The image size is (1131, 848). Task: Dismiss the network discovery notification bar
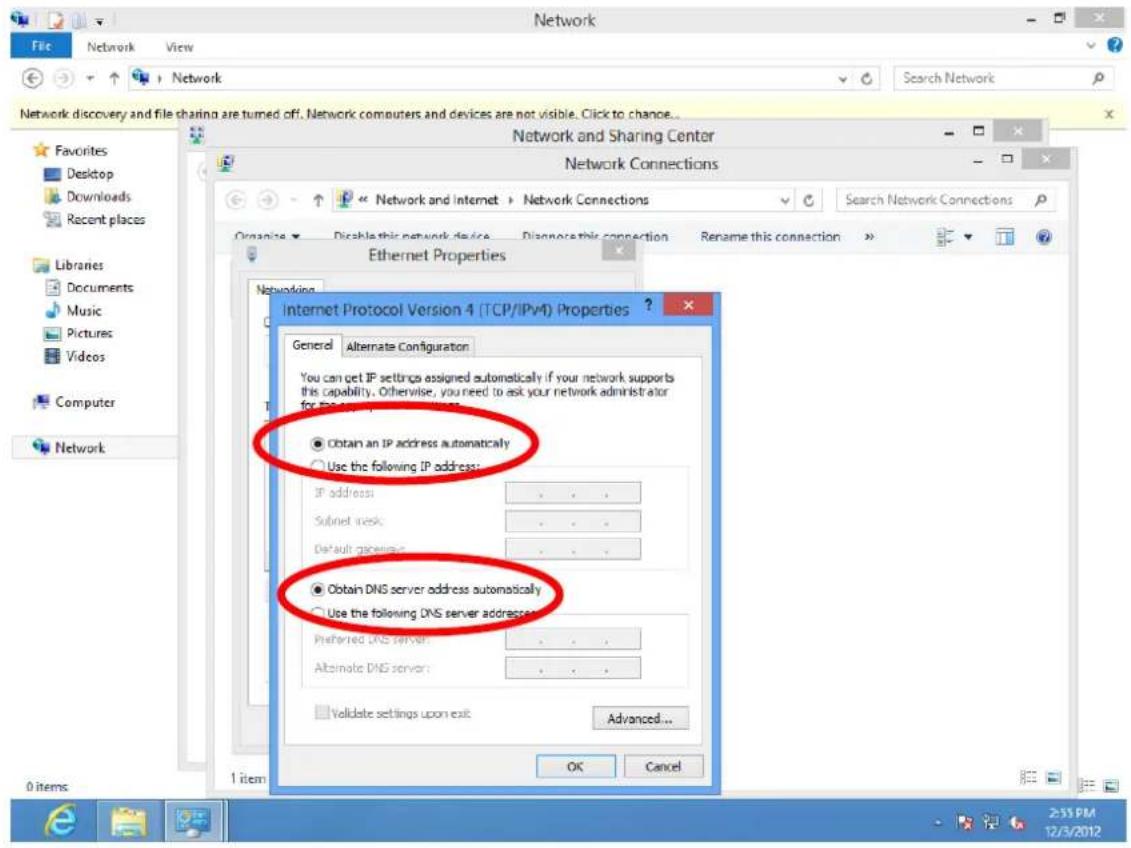[x=1109, y=114]
